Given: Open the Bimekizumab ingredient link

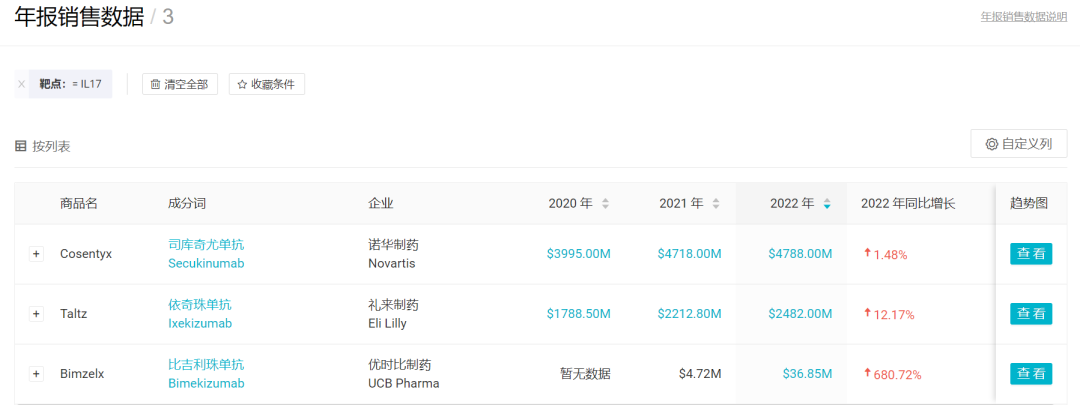Looking at the screenshot, I should point(206,383).
